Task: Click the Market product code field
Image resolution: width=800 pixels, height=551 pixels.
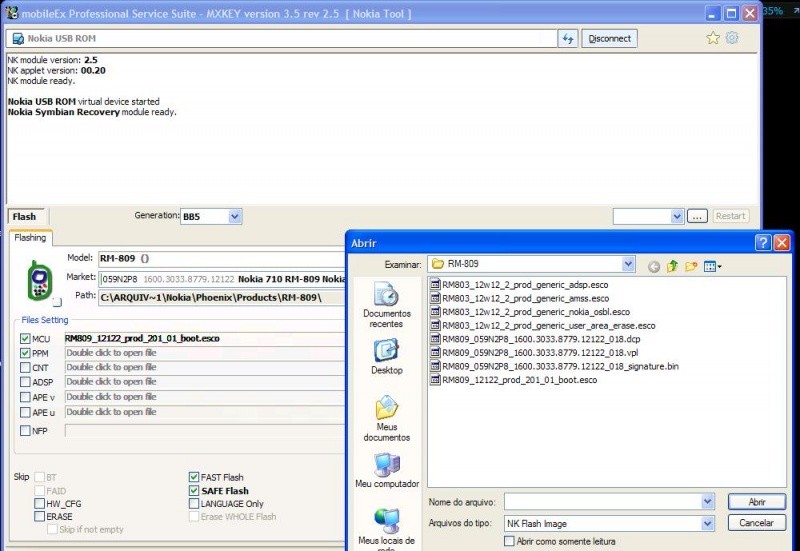Action: [222, 279]
